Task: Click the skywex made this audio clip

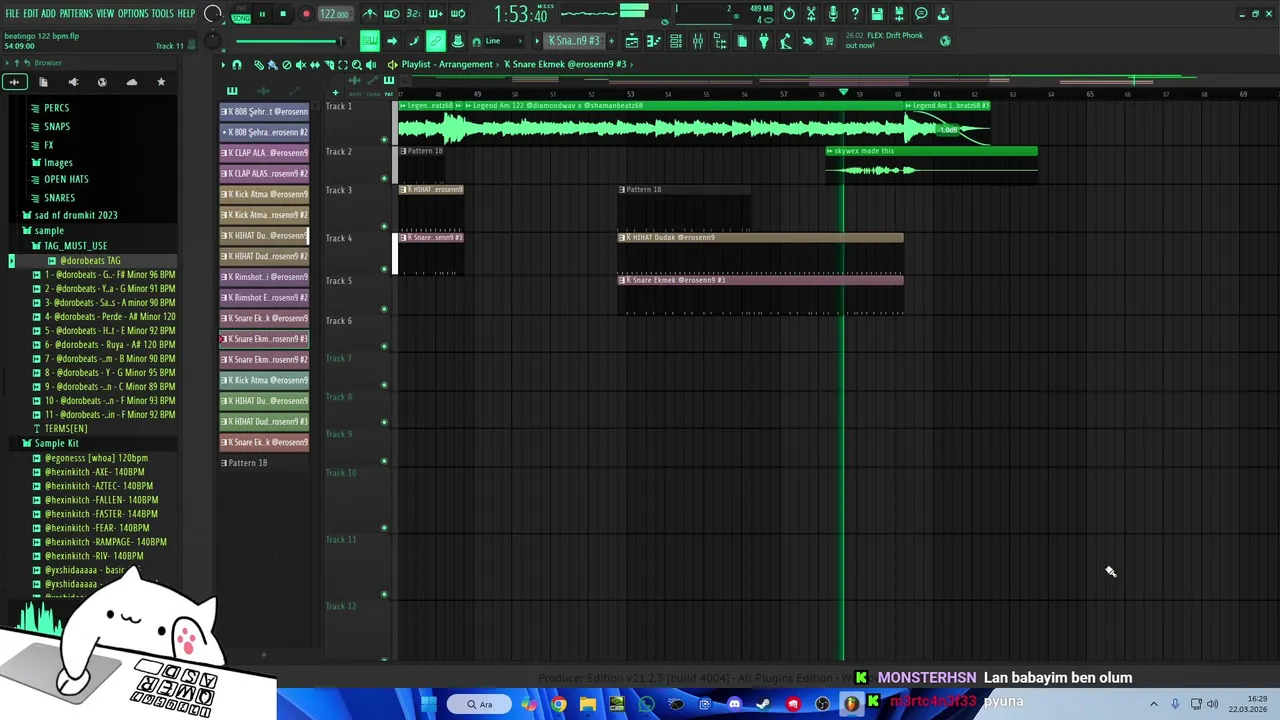Action: point(931,165)
